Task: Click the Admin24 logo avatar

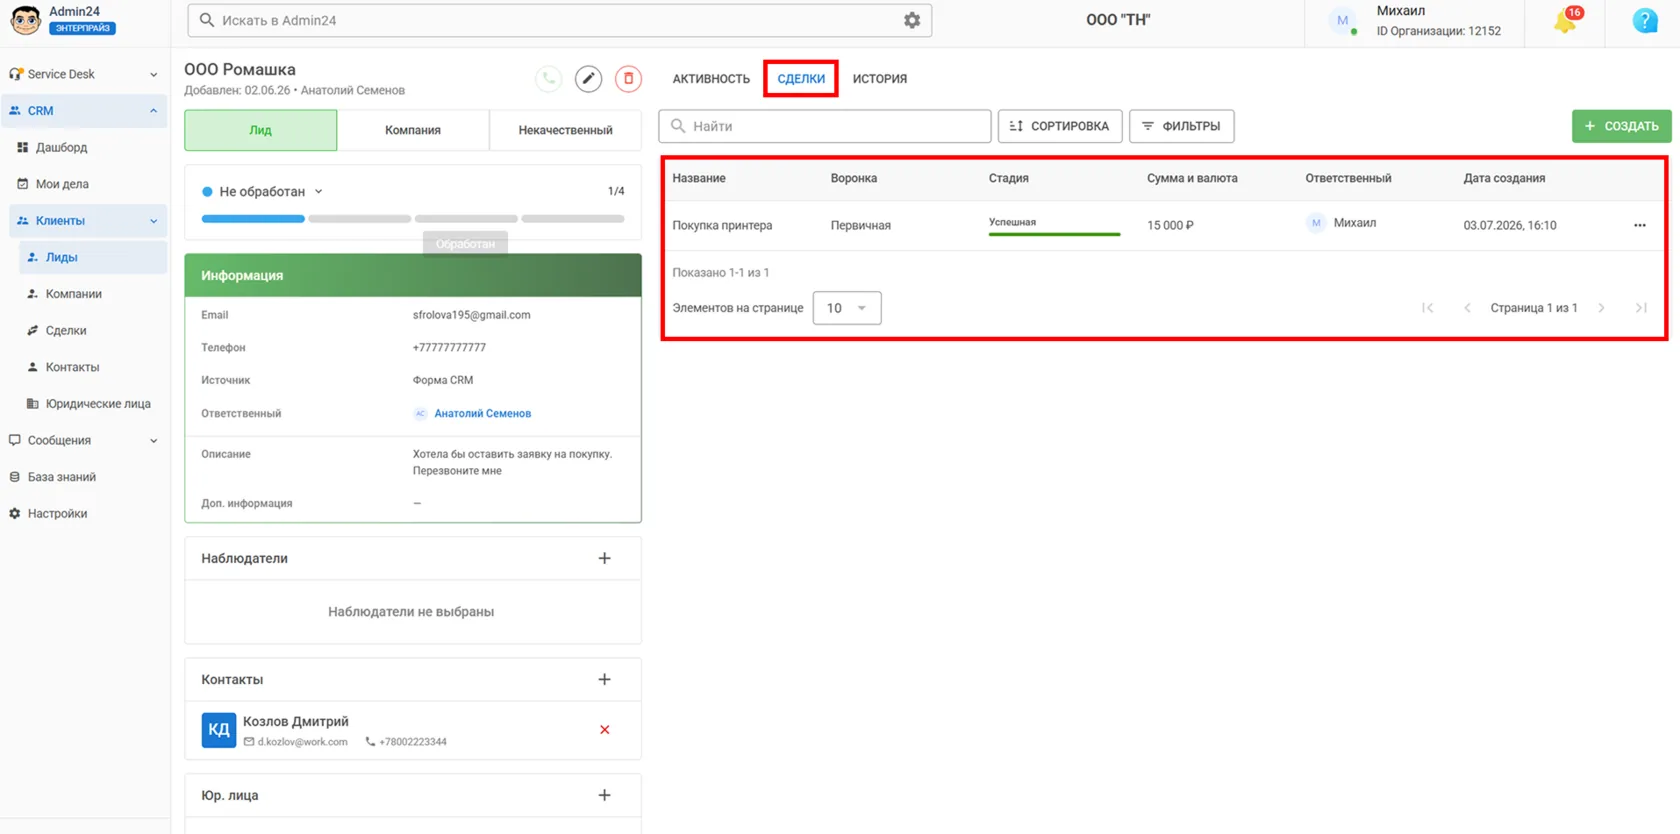Action: pyautogui.click(x=25, y=20)
